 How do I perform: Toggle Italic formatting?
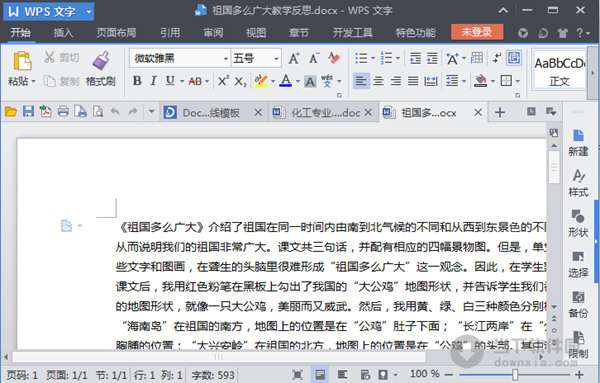click(153, 81)
